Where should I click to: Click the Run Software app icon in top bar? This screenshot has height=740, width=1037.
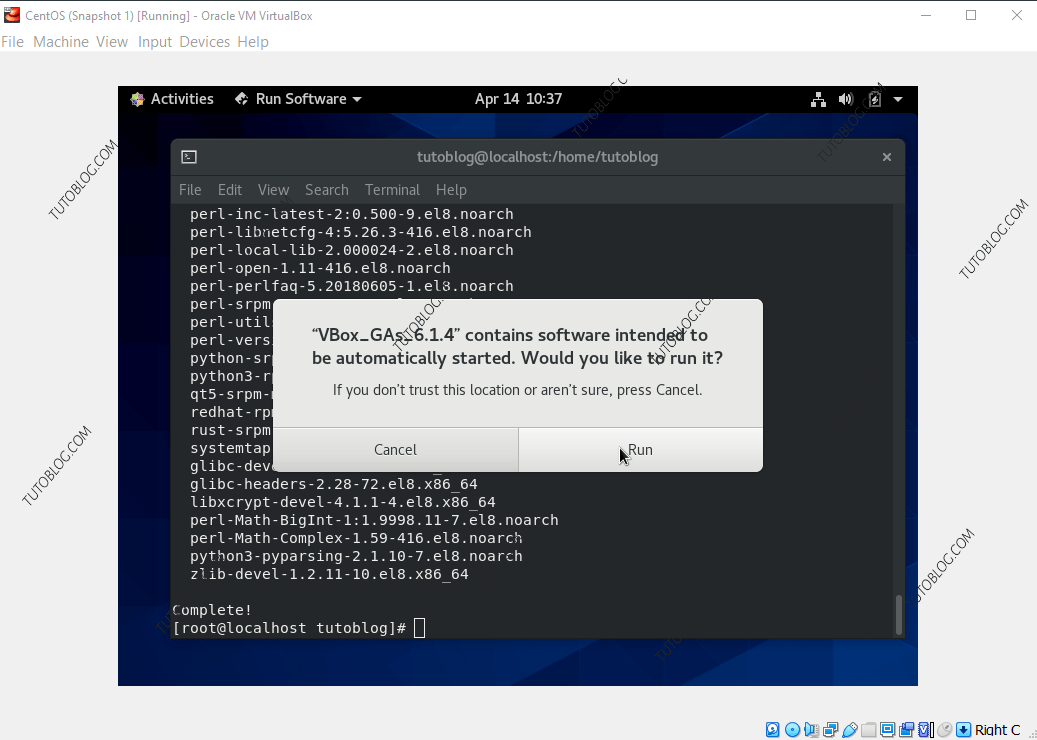click(x=241, y=99)
